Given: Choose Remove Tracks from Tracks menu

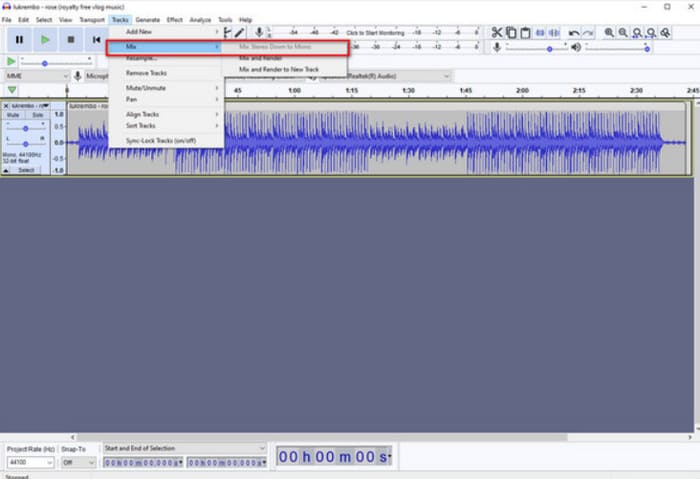Looking at the screenshot, I should click(x=166, y=73).
